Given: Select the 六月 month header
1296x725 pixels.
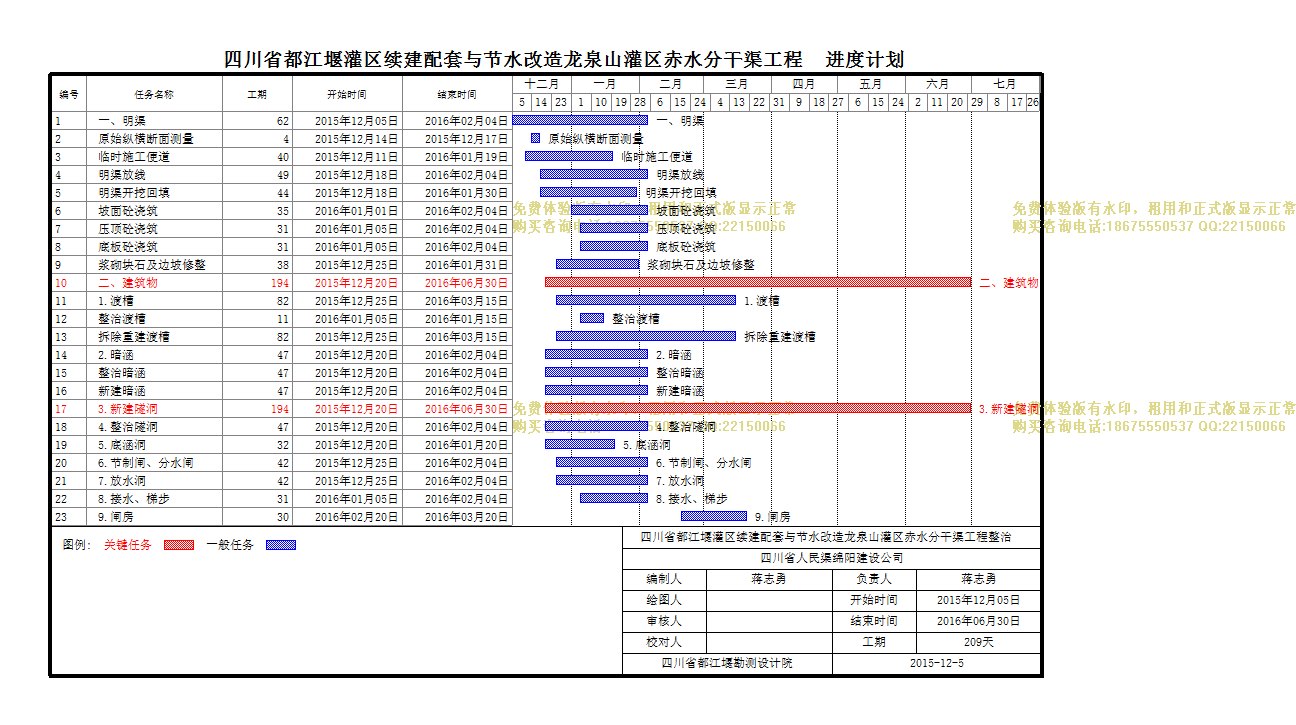Looking at the screenshot, I should [x=938, y=84].
